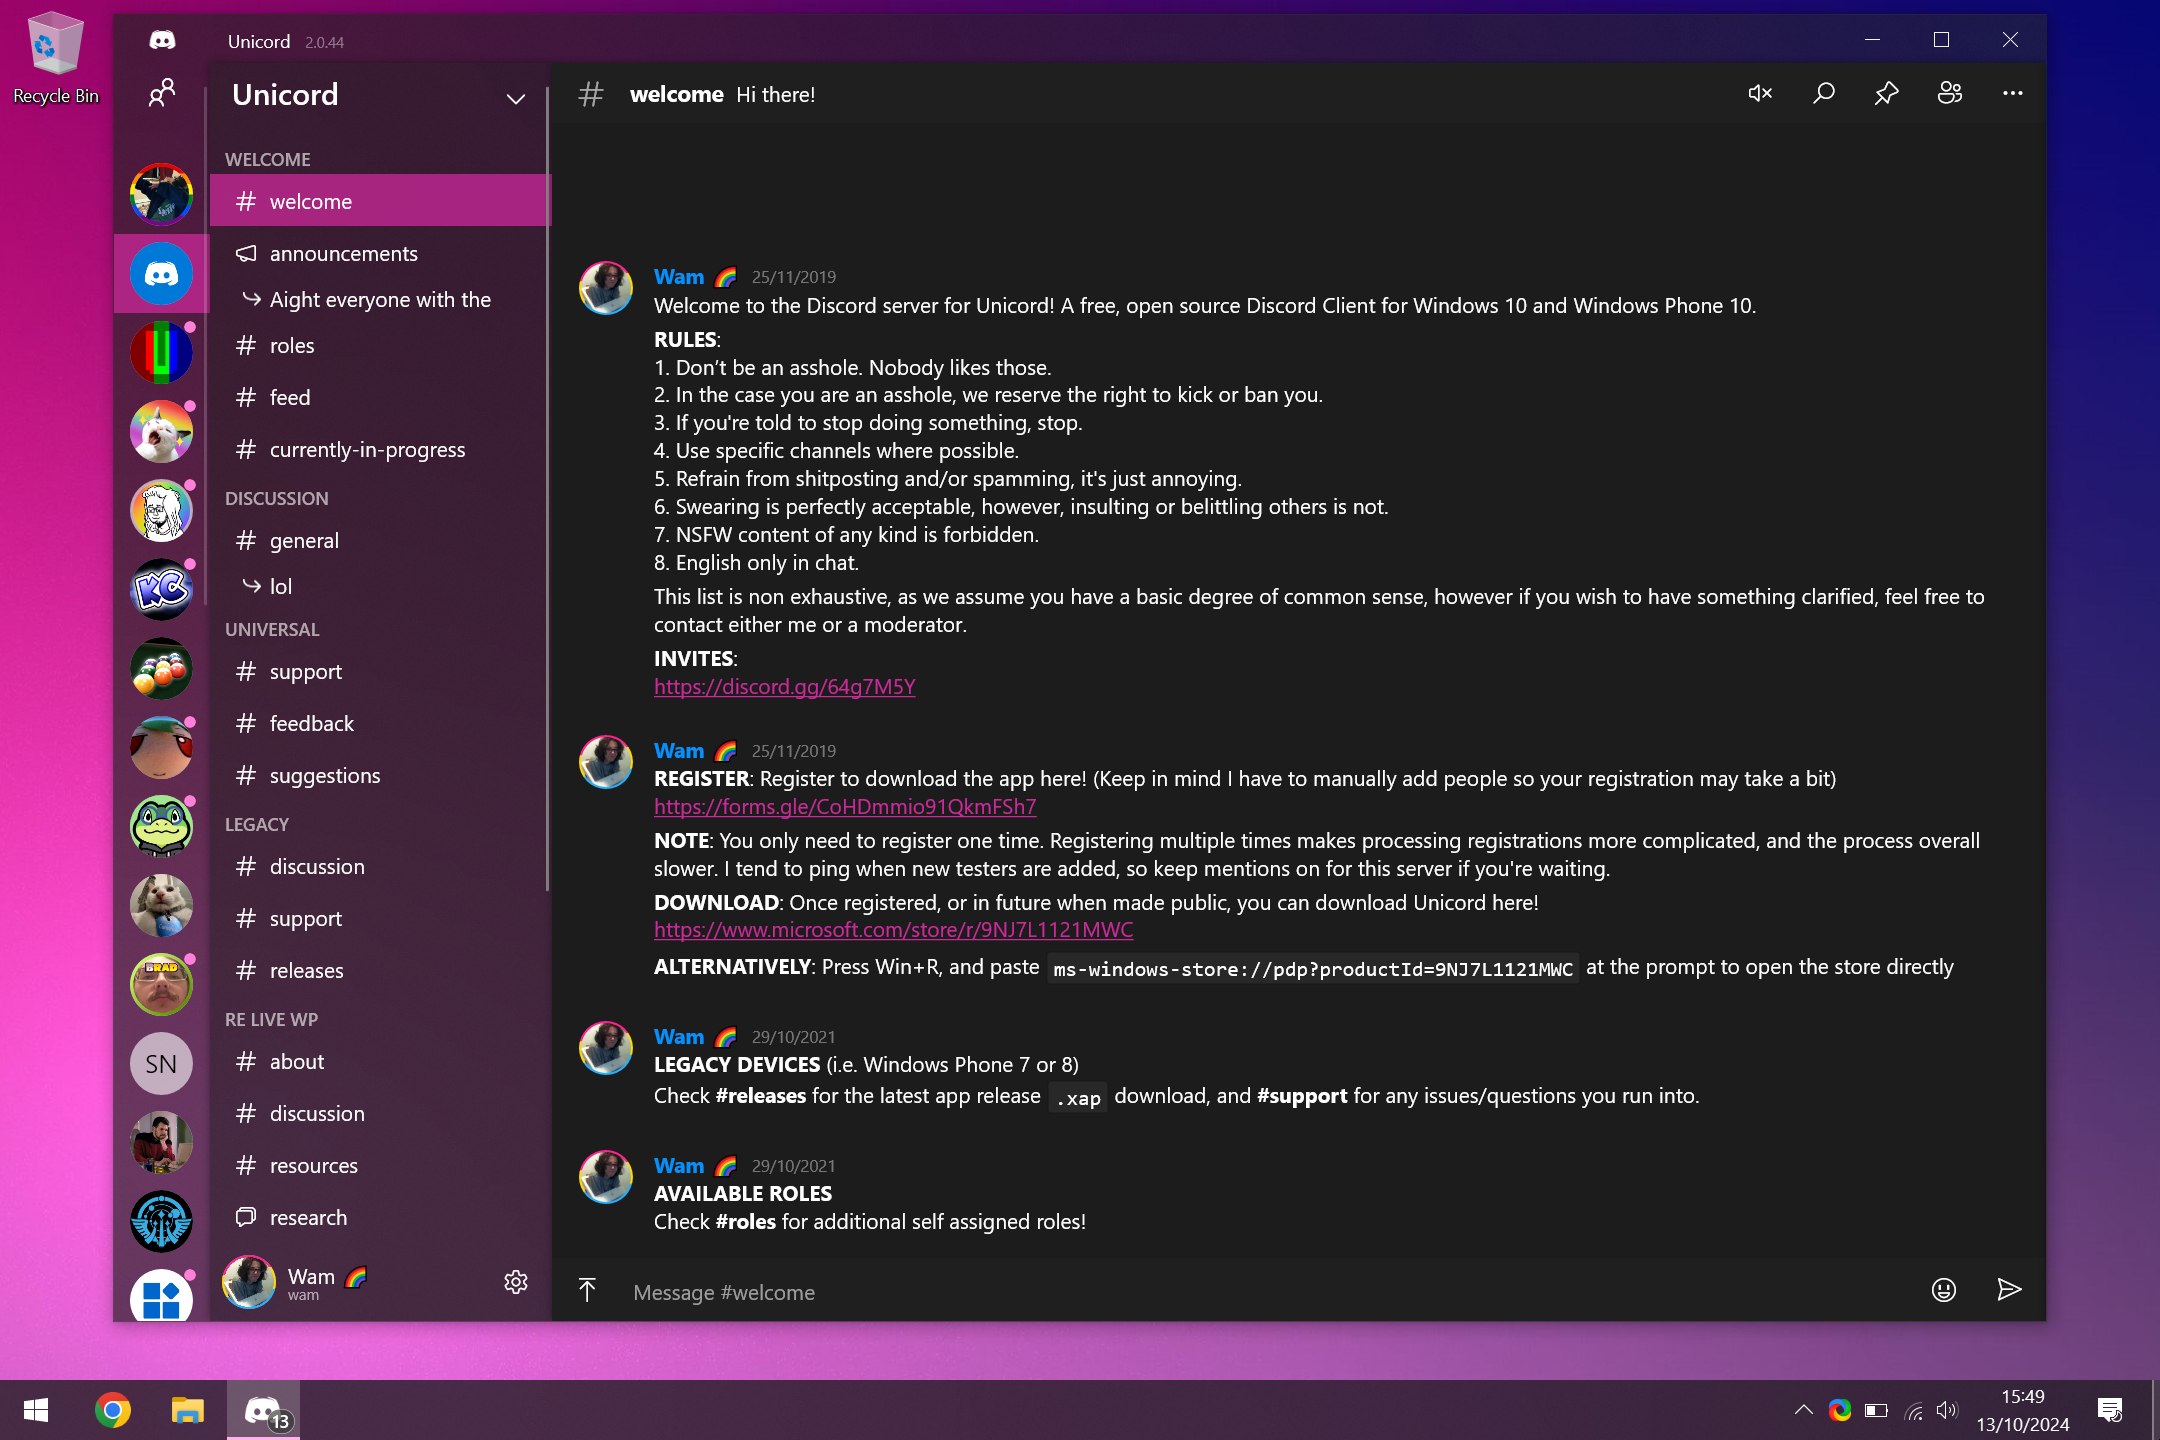
Task: Select the white cat photo server icon
Action: point(161,905)
